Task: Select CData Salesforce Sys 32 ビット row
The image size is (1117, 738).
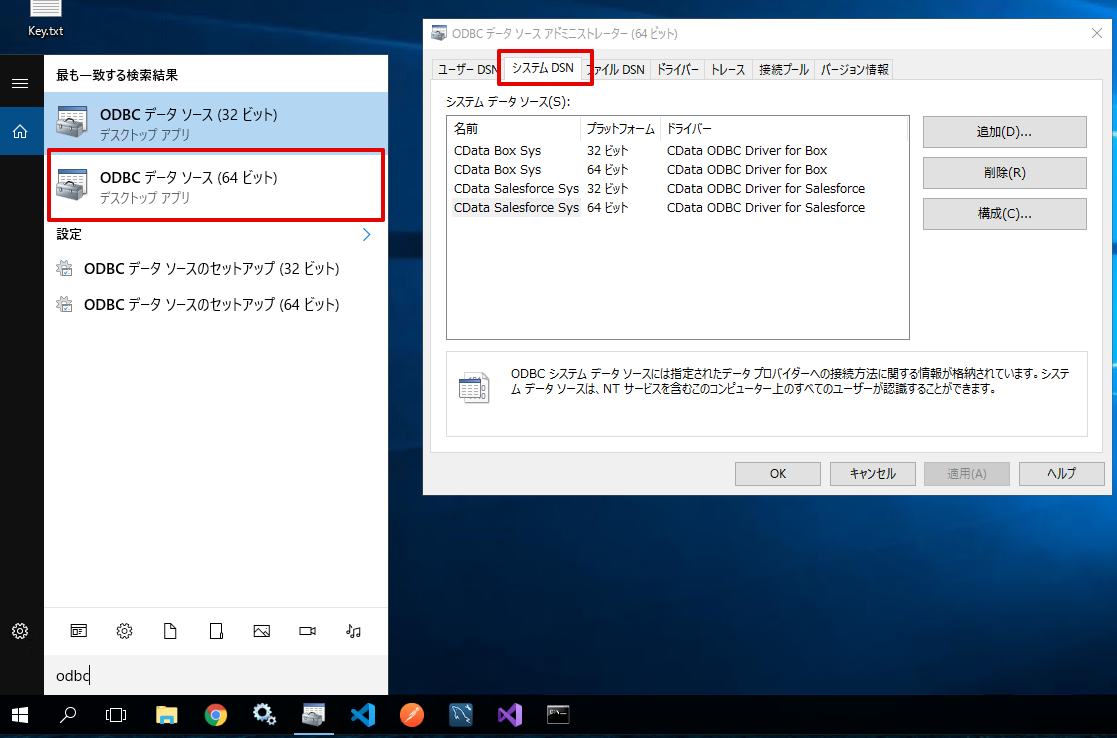Action: [x=677, y=188]
